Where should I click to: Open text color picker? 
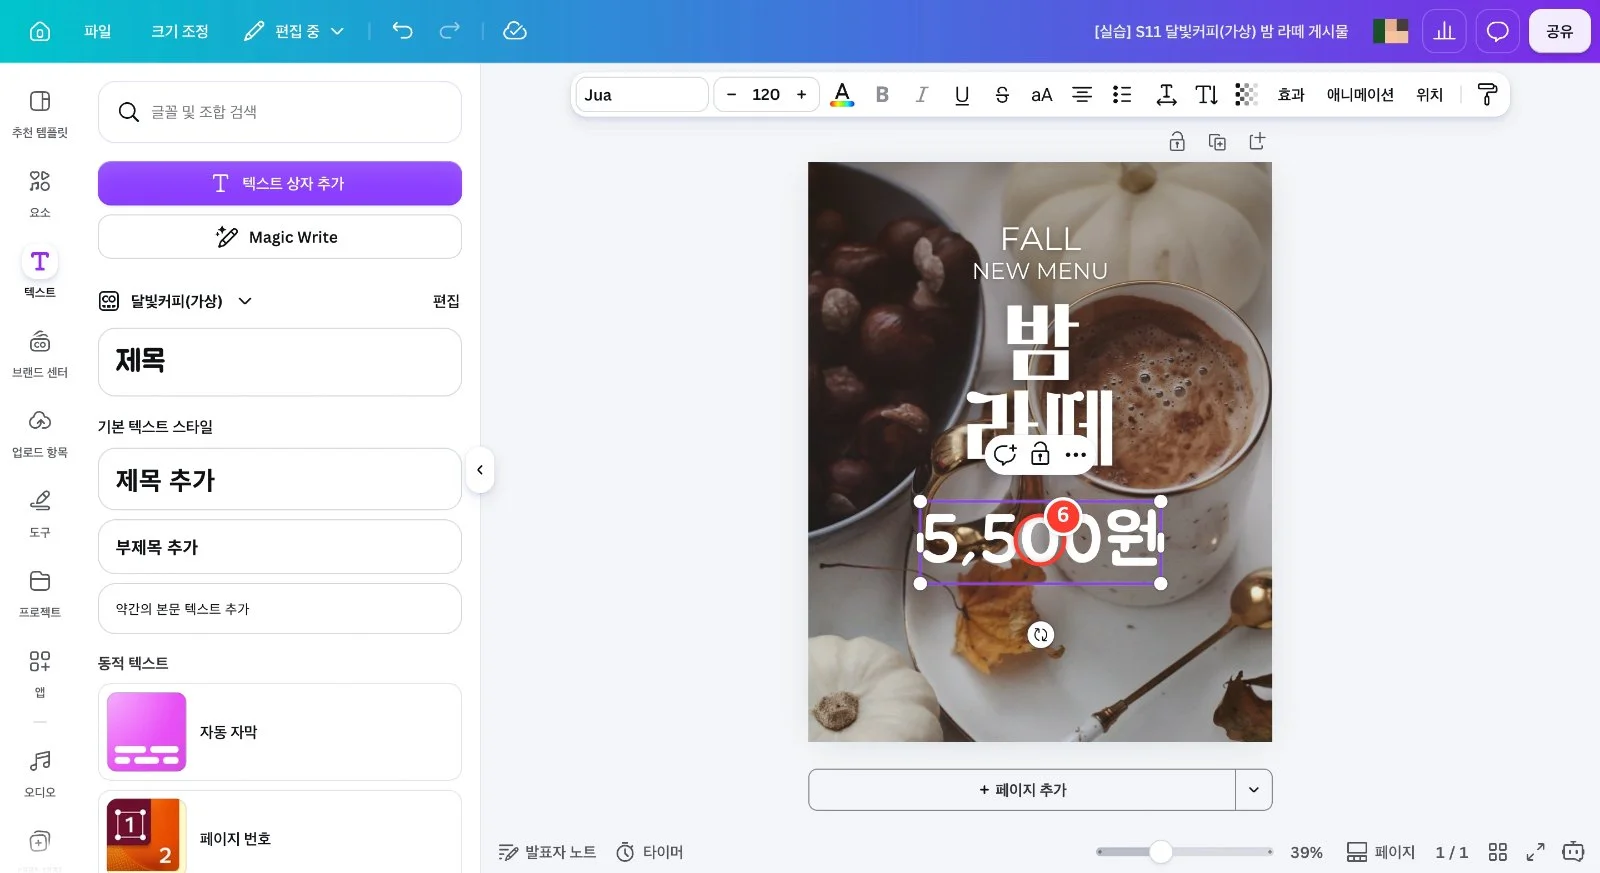click(x=842, y=95)
